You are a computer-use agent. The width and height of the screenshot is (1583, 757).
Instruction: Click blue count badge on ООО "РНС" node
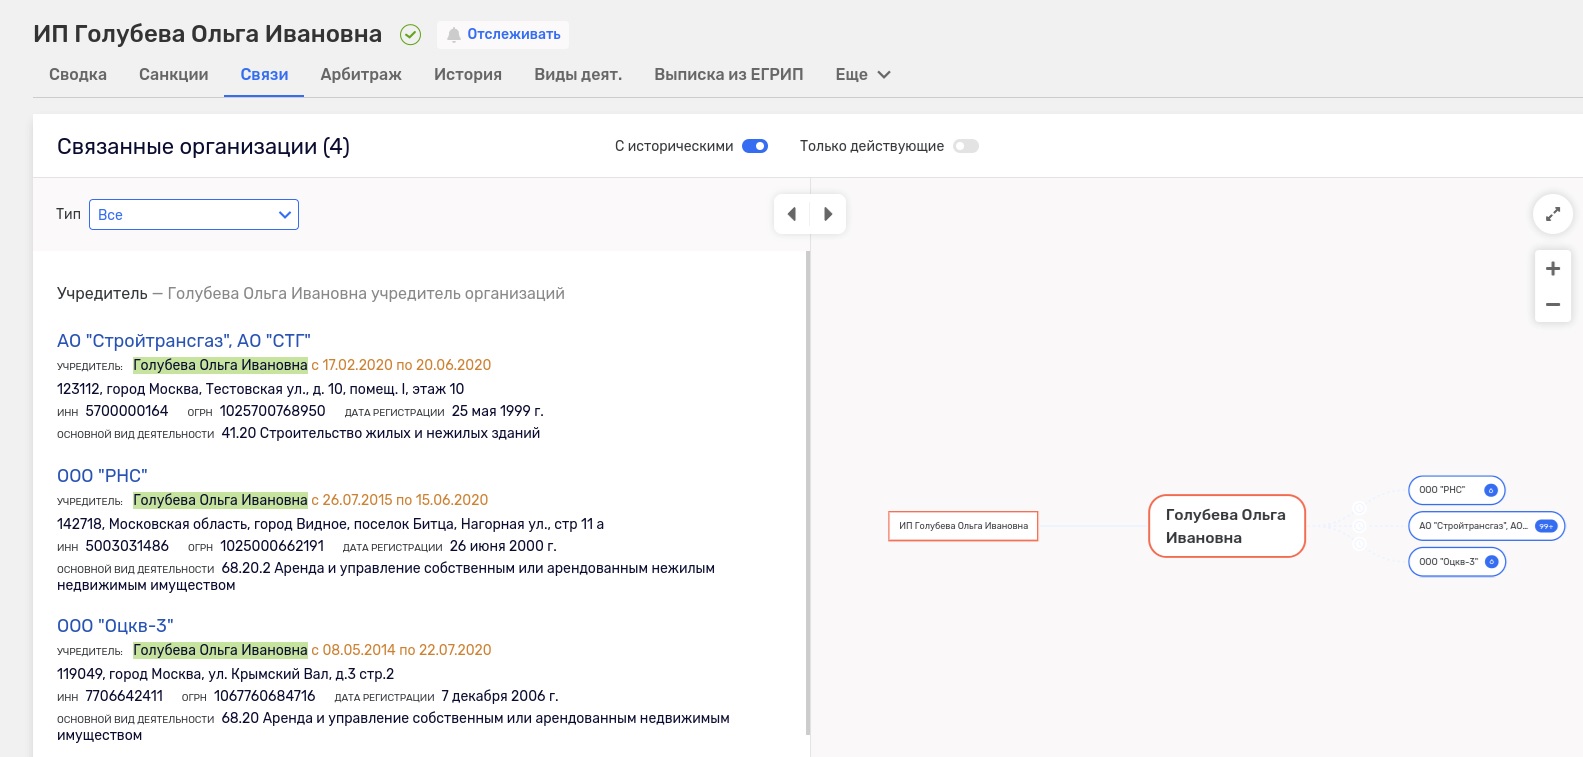[1490, 490]
